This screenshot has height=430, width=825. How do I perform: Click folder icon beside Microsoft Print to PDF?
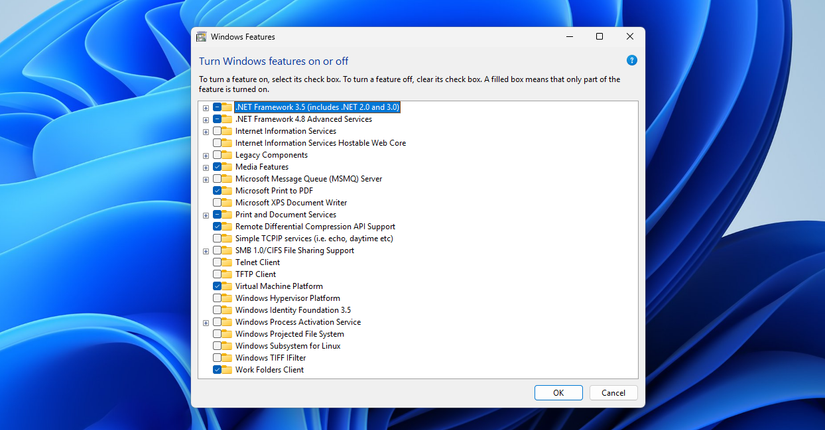click(227, 191)
